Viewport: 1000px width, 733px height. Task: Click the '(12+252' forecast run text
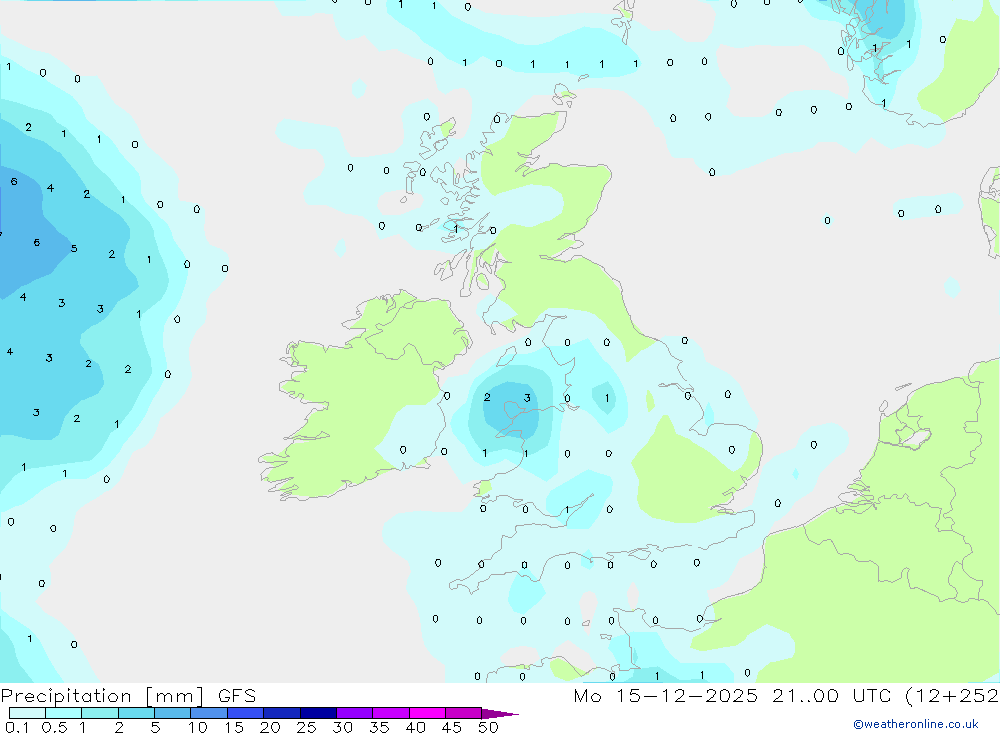(x=951, y=696)
